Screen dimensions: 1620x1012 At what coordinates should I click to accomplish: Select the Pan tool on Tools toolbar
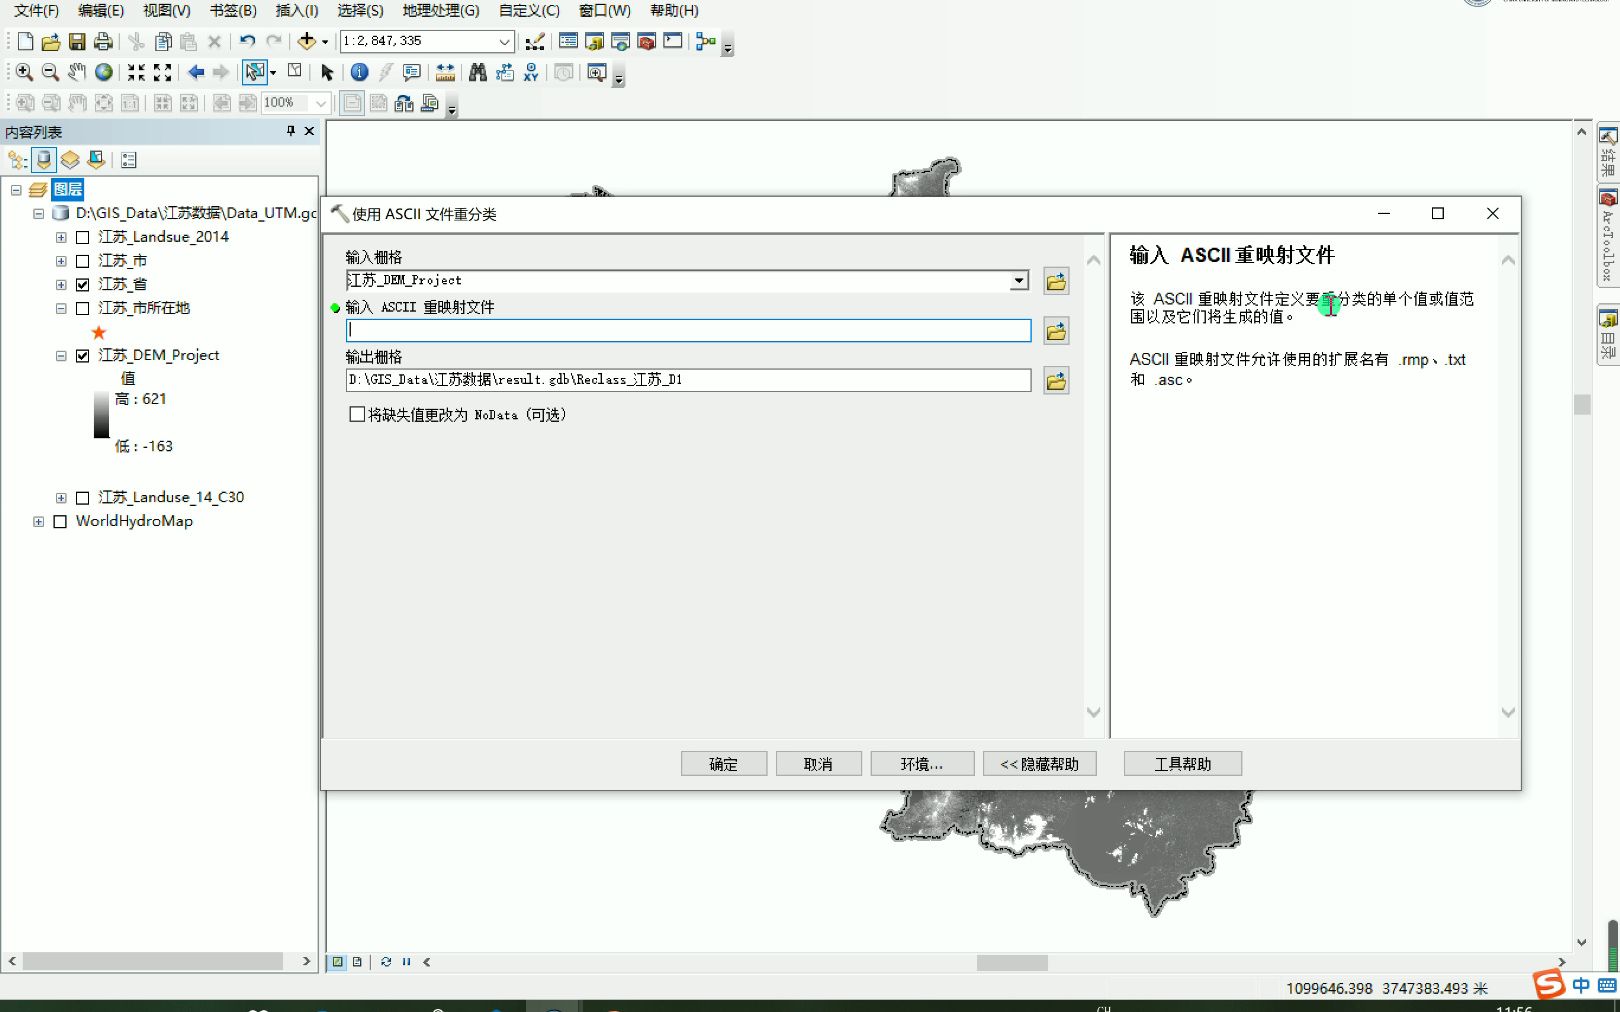tap(77, 72)
